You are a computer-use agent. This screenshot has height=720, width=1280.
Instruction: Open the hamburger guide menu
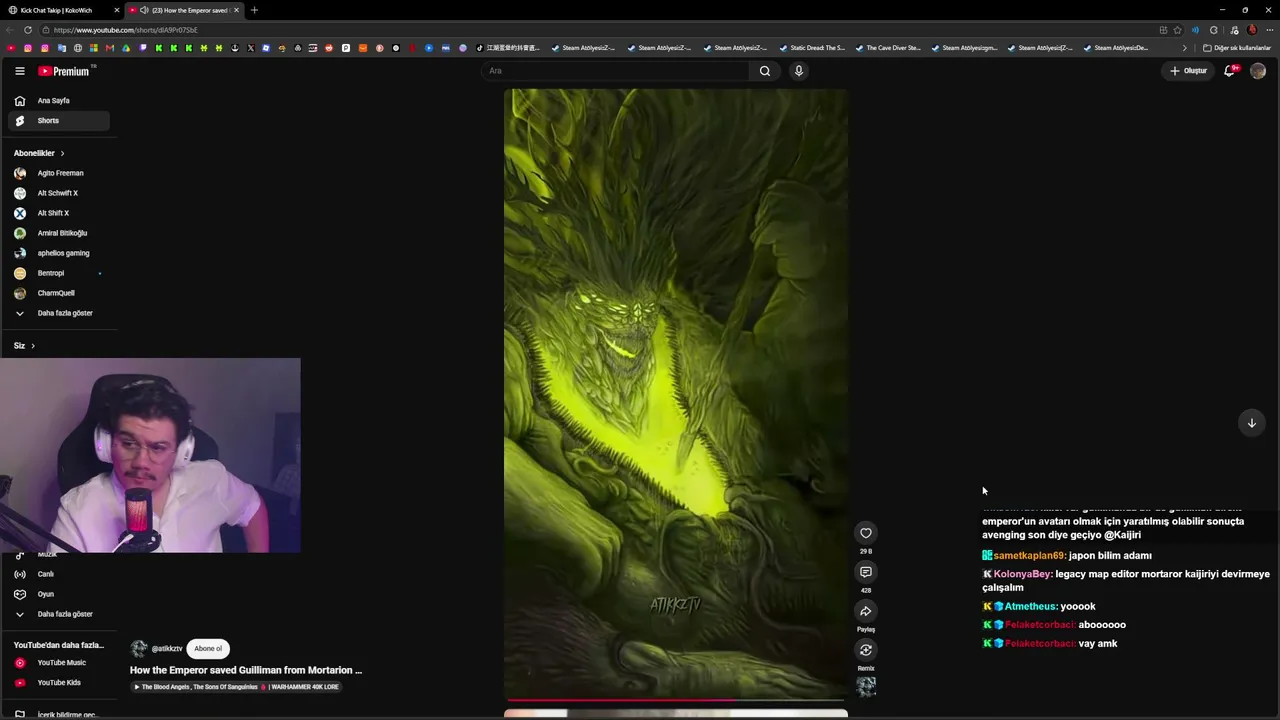point(20,71)
